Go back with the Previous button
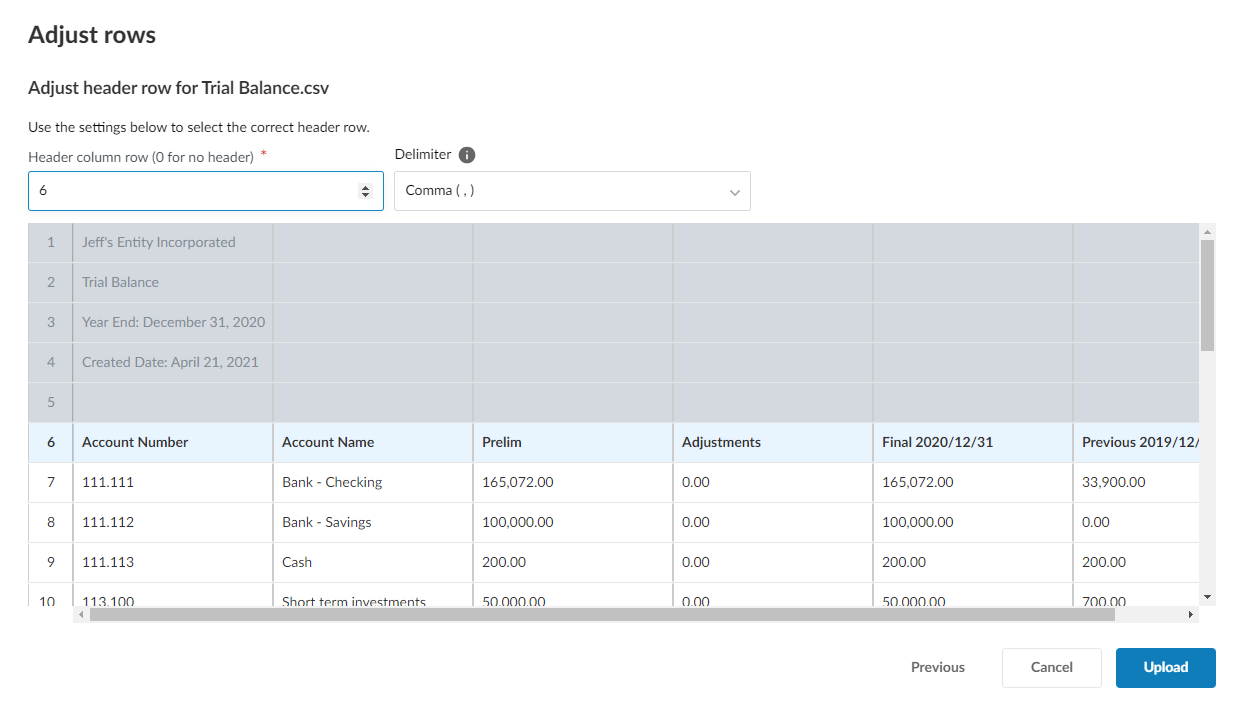 click(x=937, y=667)
